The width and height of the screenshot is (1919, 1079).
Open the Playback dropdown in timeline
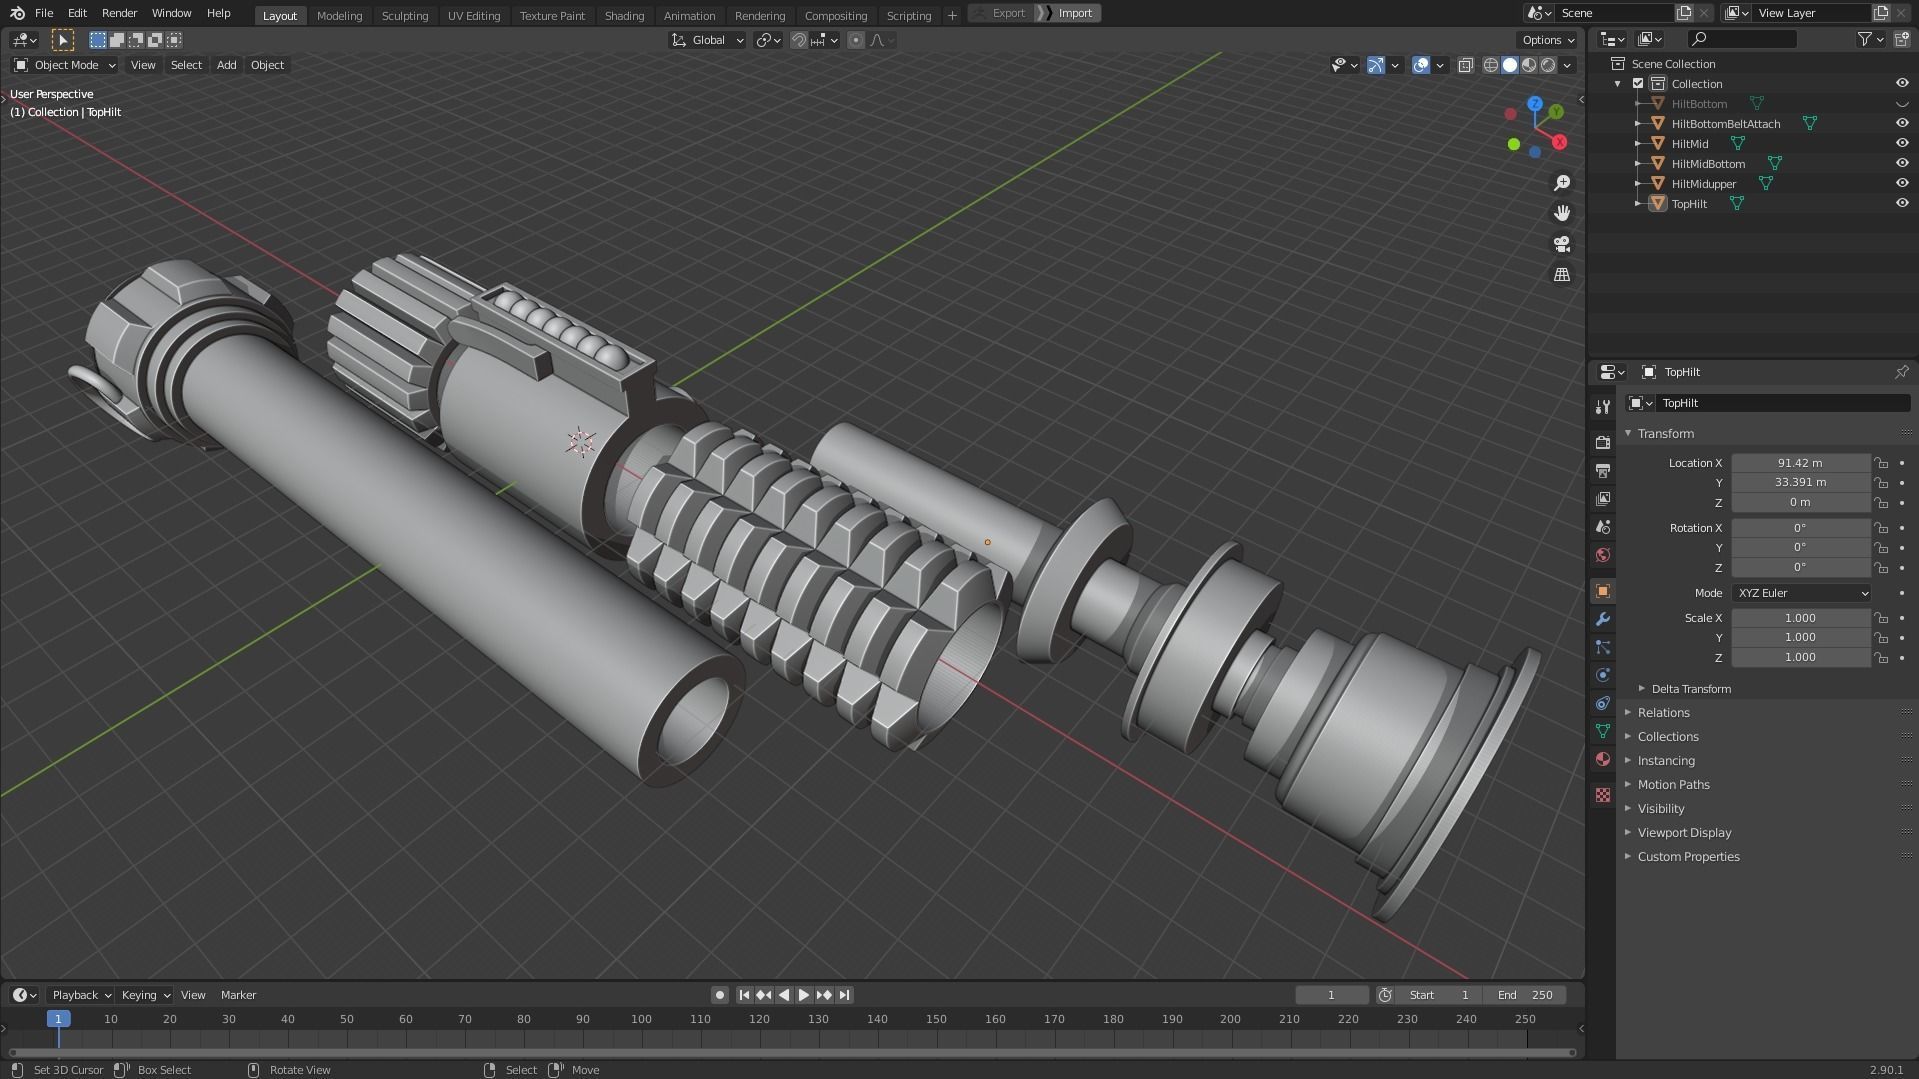80,995
